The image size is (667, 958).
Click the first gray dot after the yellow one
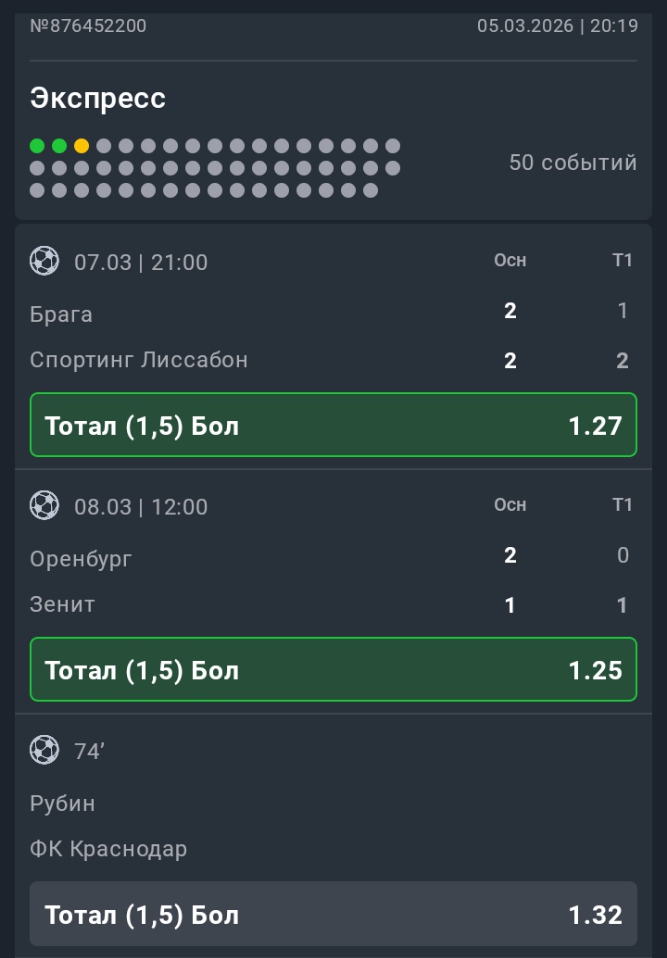(103, 146)
